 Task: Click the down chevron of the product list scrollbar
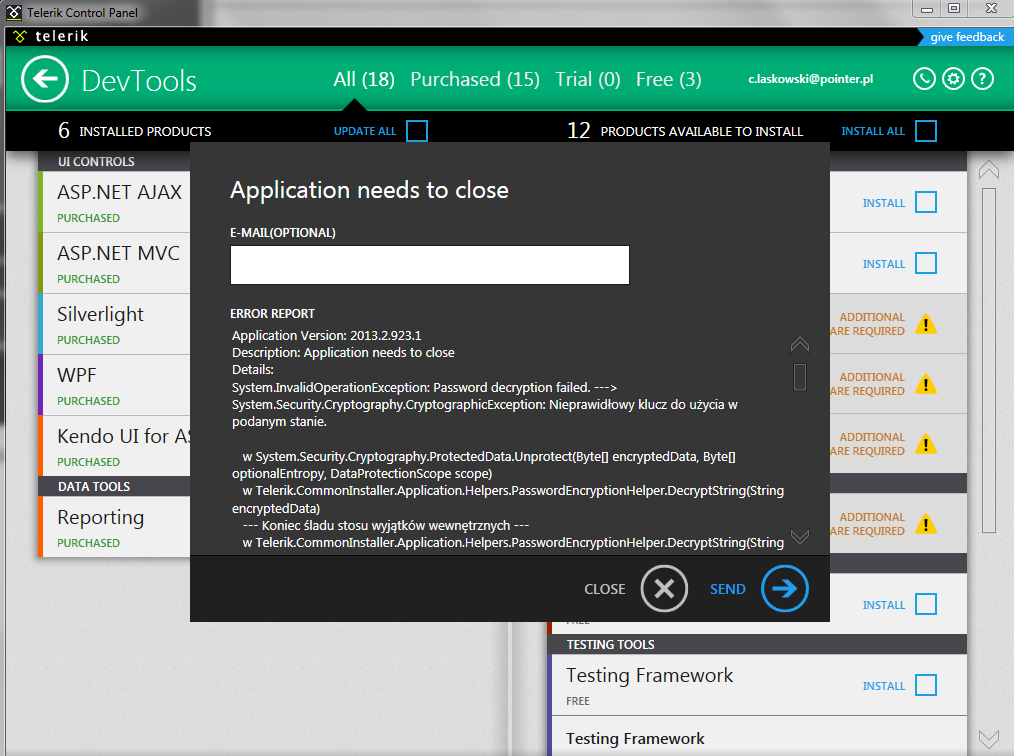[989, 738]
